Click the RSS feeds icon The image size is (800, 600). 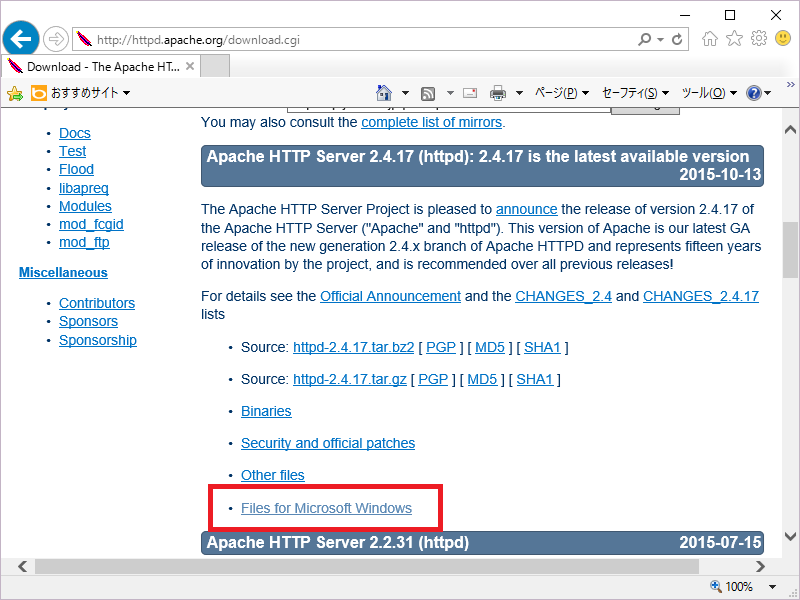pos(428,93)
